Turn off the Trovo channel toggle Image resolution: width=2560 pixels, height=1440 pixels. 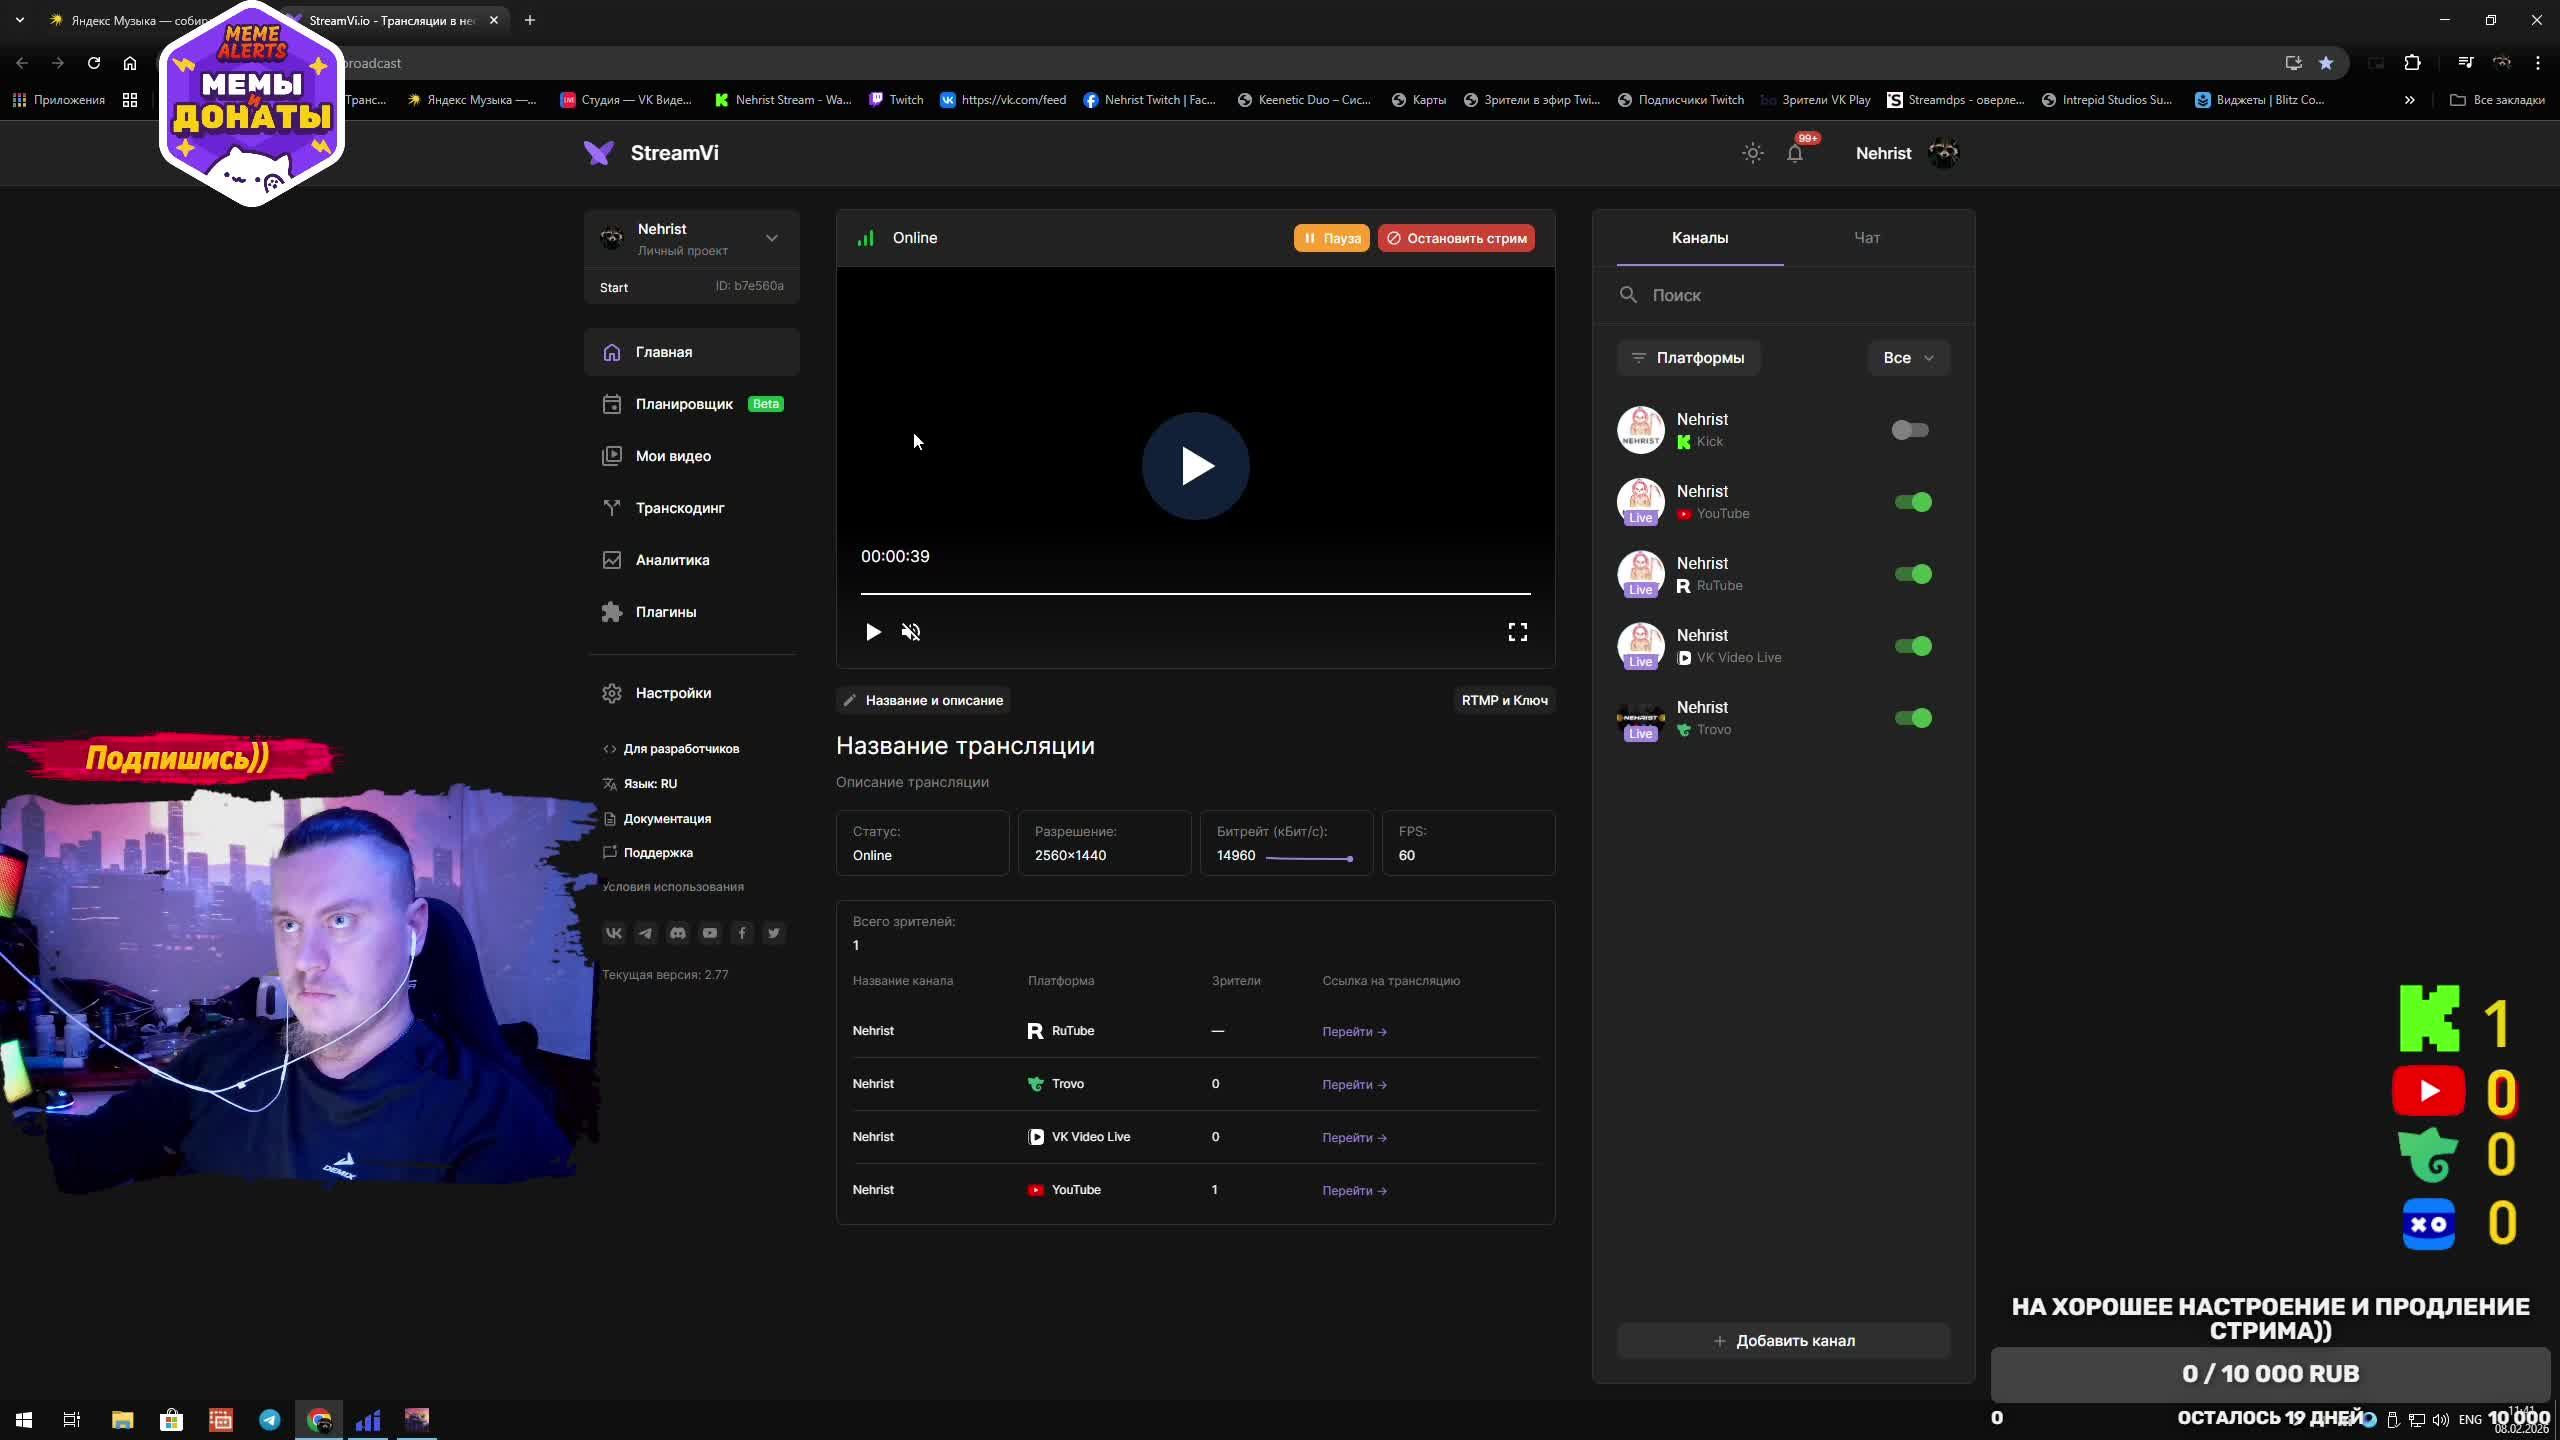coord(1912,718)
